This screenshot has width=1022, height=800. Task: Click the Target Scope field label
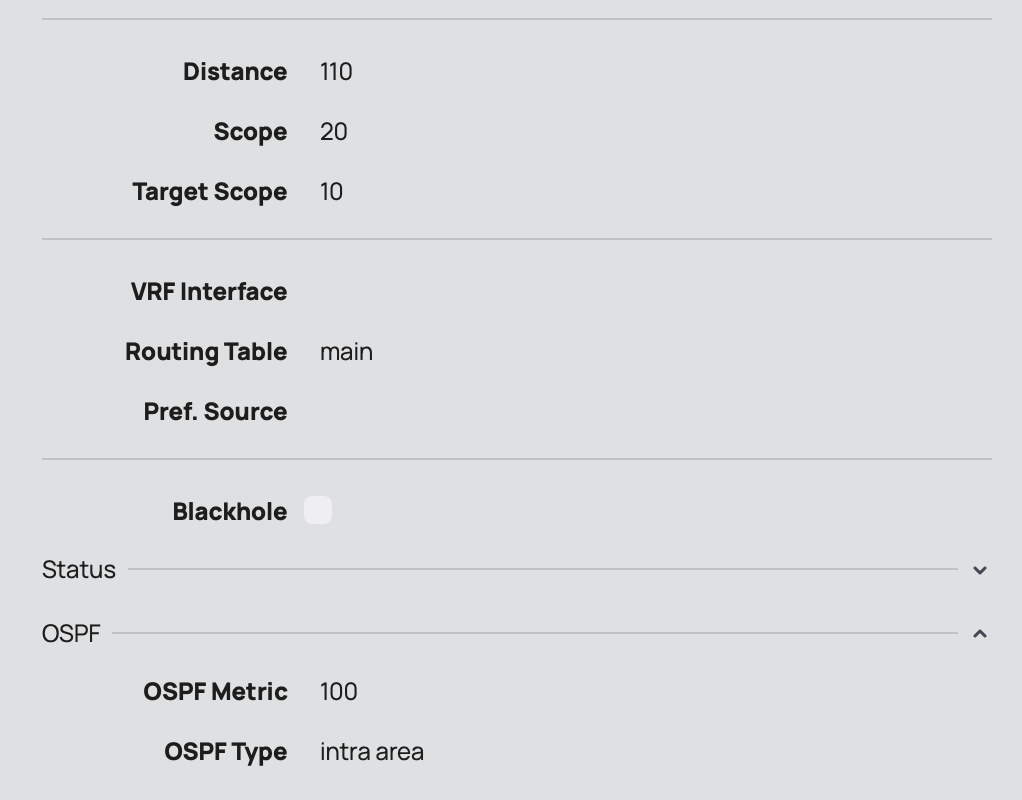pos(210,192)
